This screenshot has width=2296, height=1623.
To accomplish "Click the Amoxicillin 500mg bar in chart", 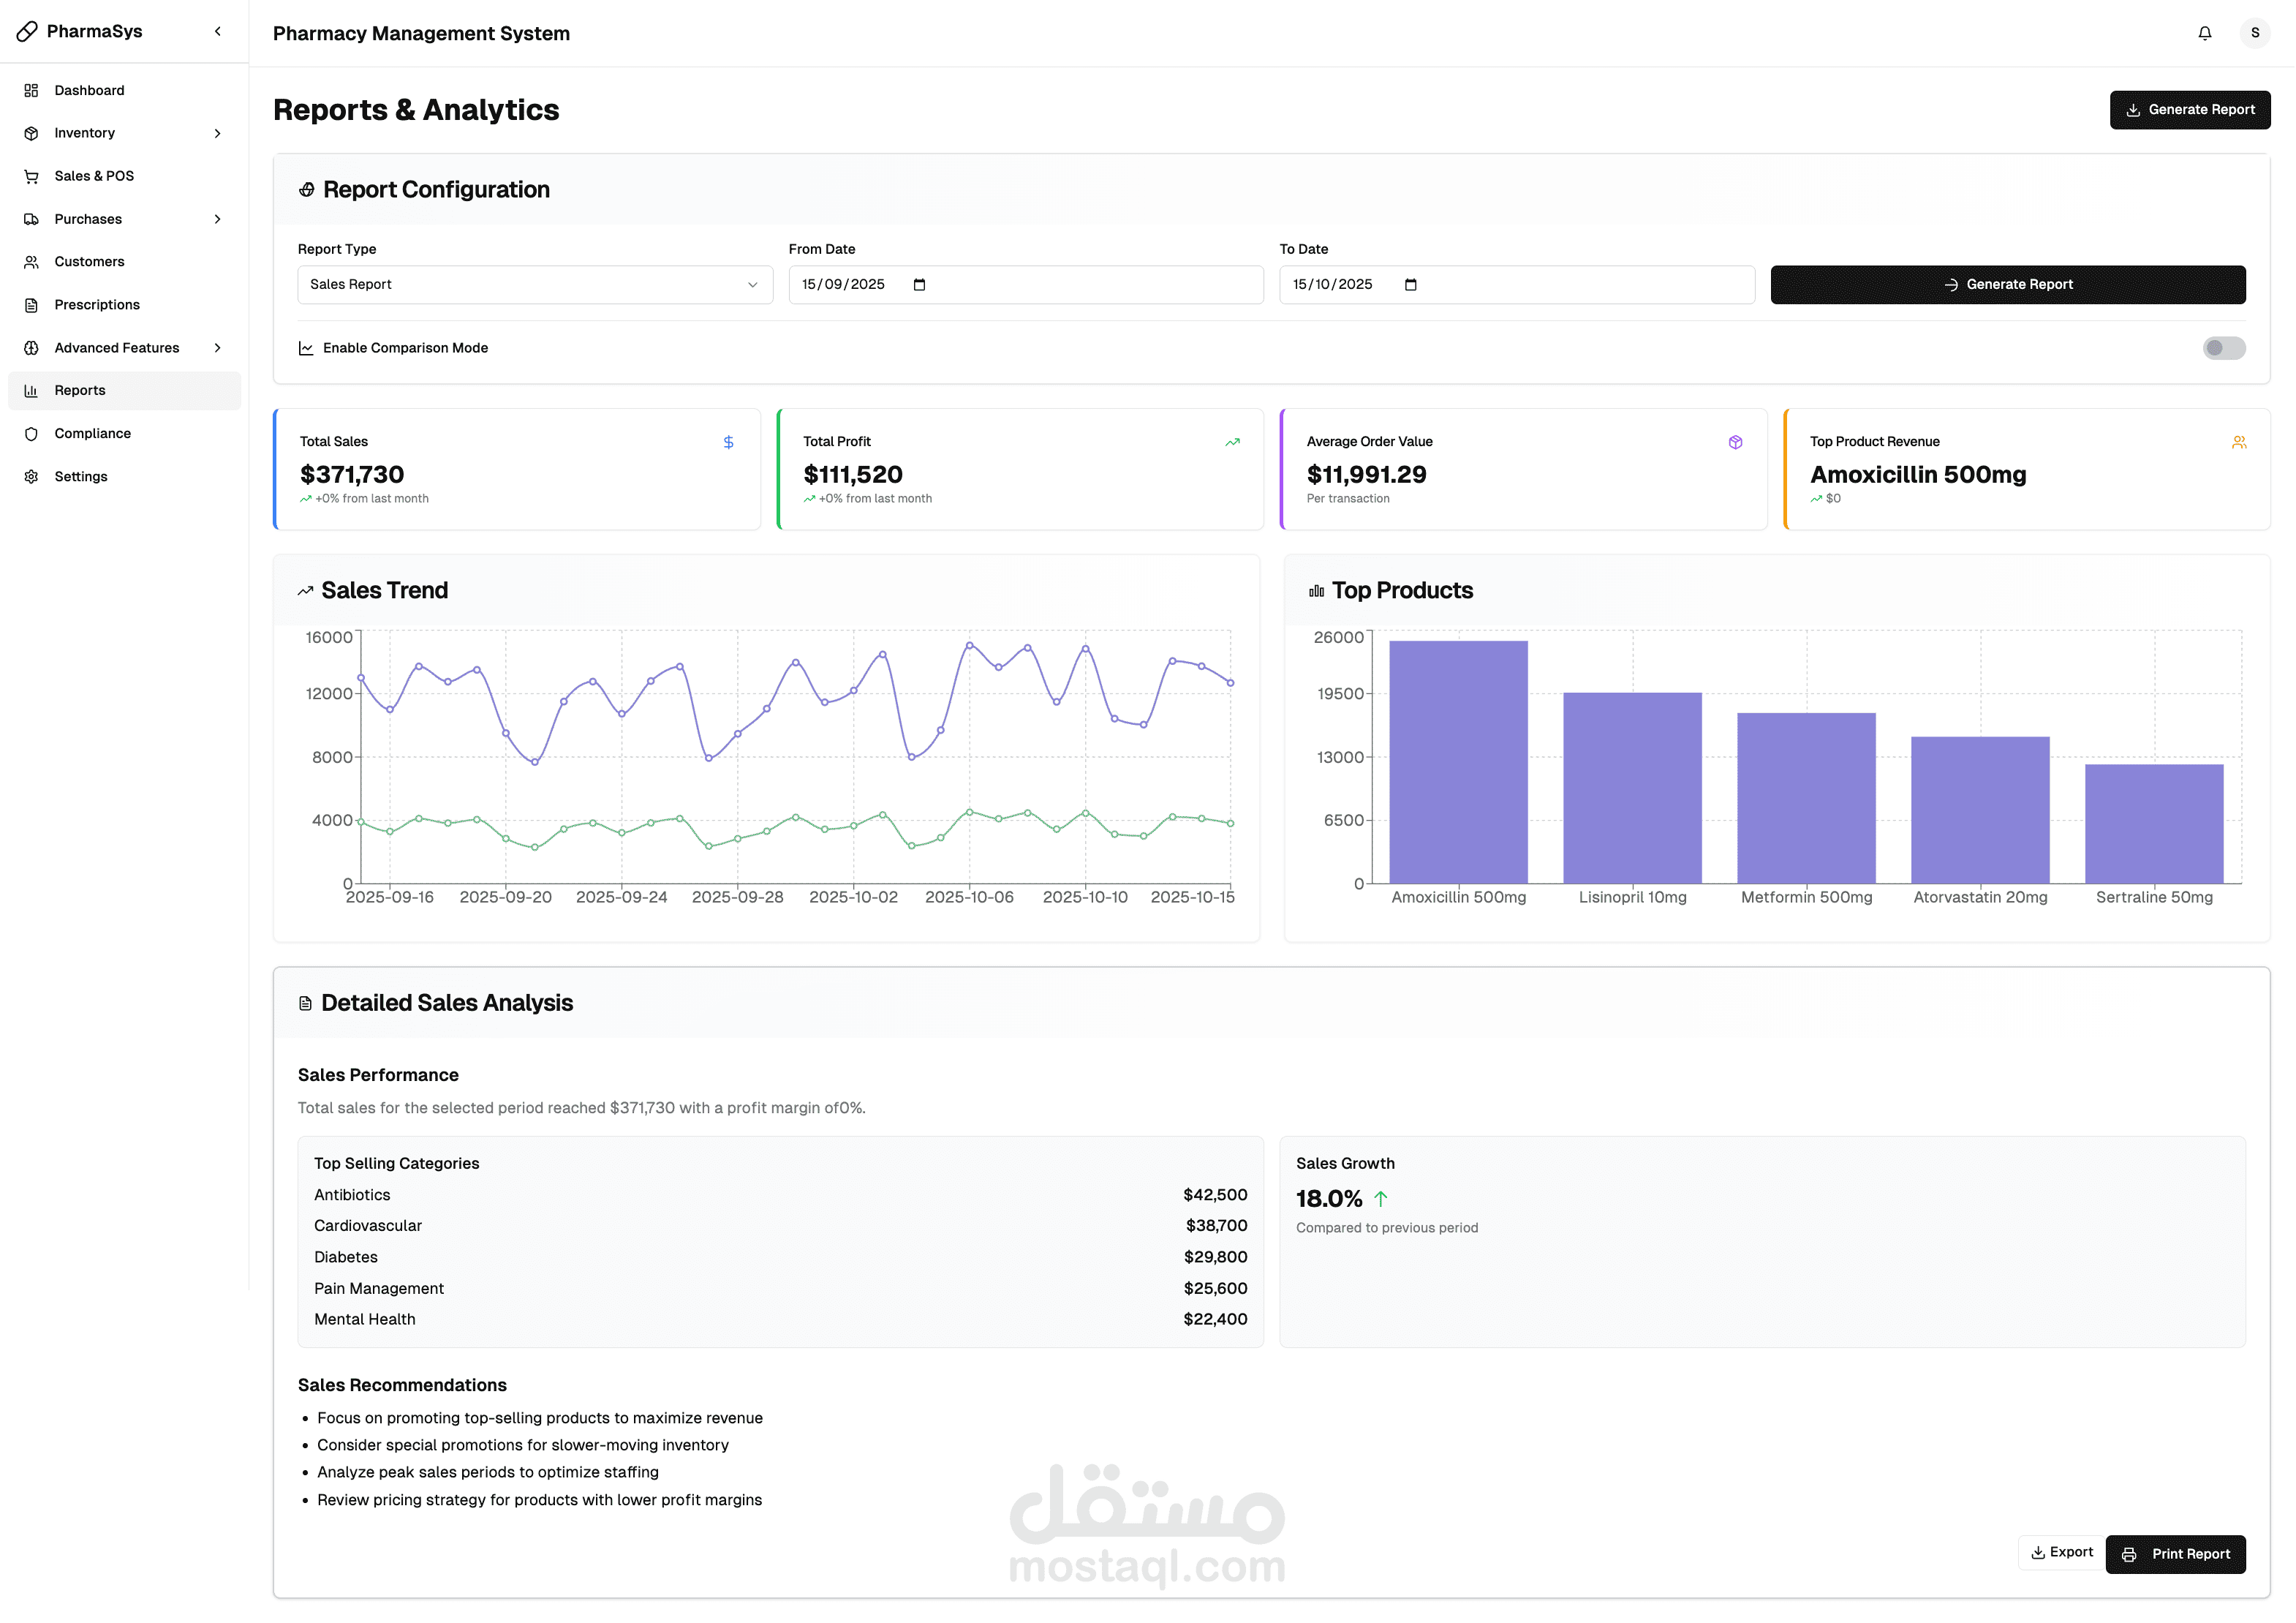I will coord(1458,762).
